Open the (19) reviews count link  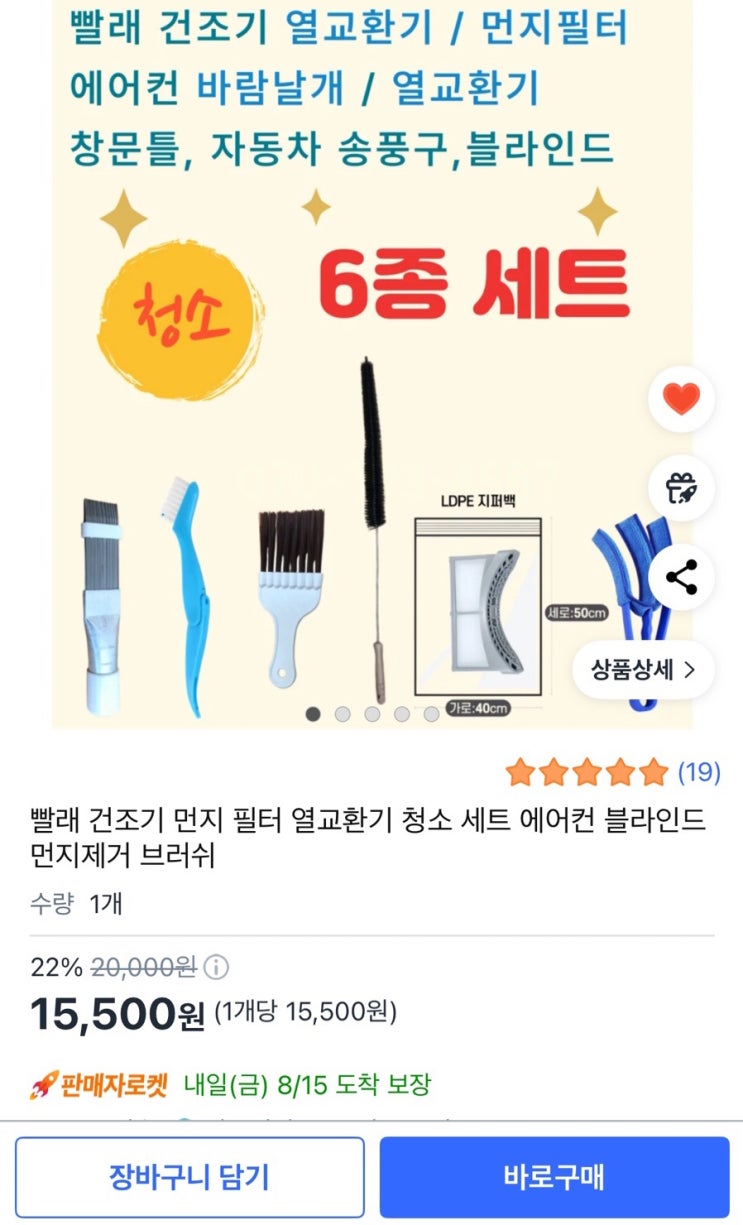point(699,772)
